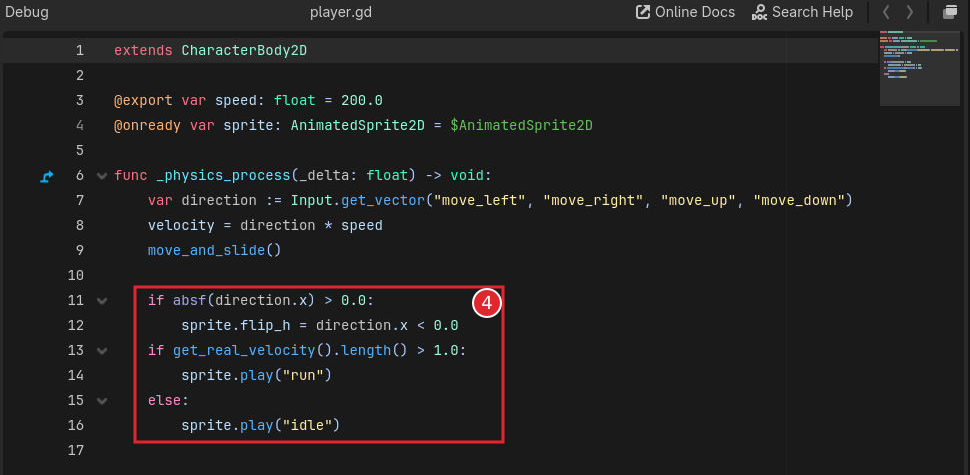Click line number 9 in gutter

pos(79,250)
